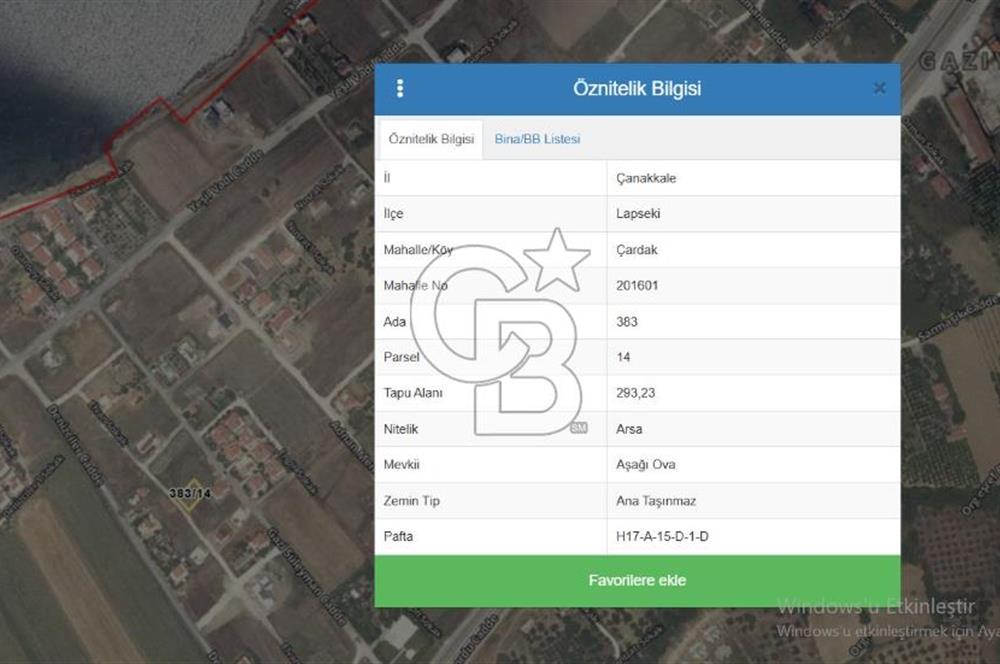Click the Zemin Tip value Ana Taşınmaz
This screenshot has width=1000, height=664.
coord(655,501)
